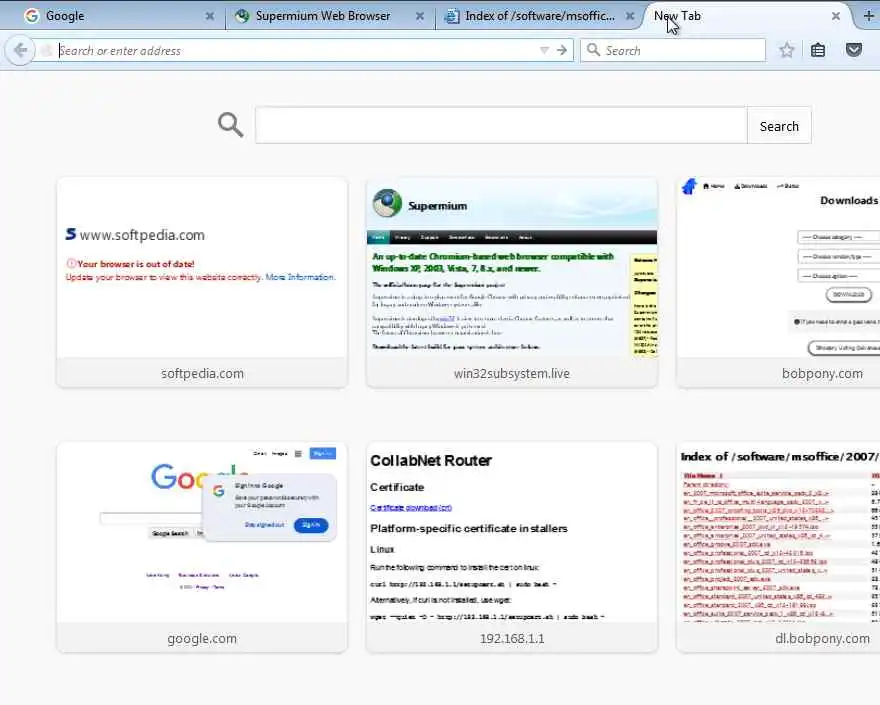Close the Supermium Web Browser tab

(x=420, y=16)
